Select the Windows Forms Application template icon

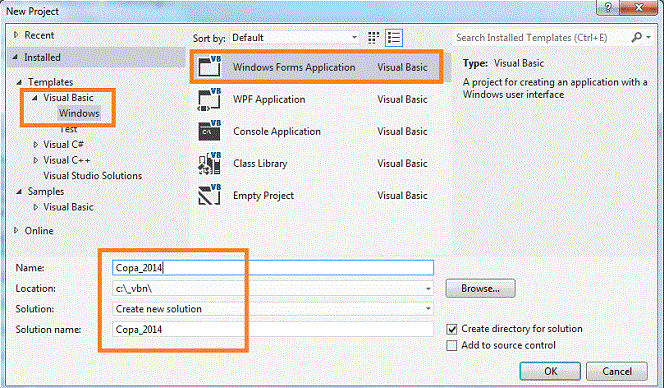(x=210, y=67)
